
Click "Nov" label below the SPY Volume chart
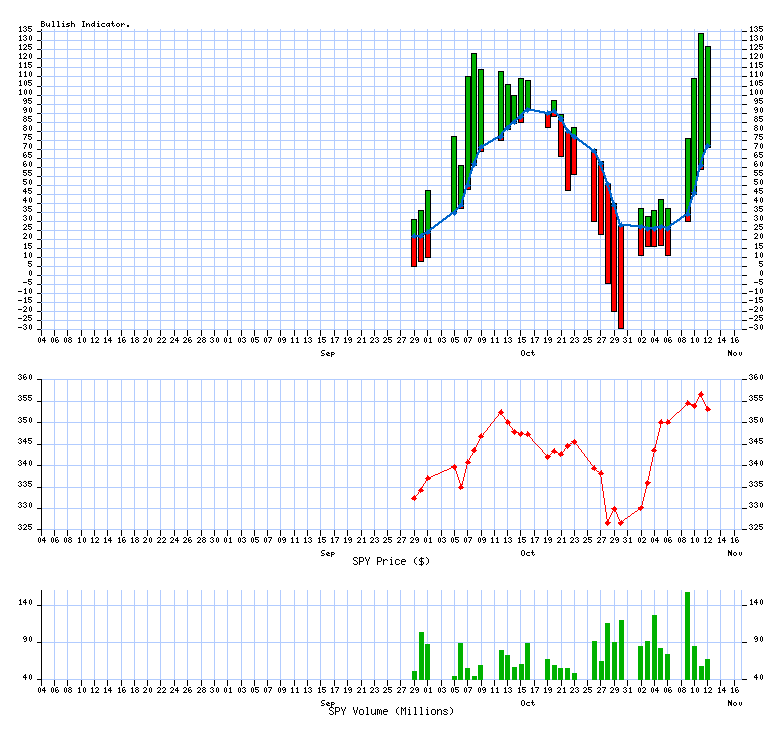coord(735,703)
